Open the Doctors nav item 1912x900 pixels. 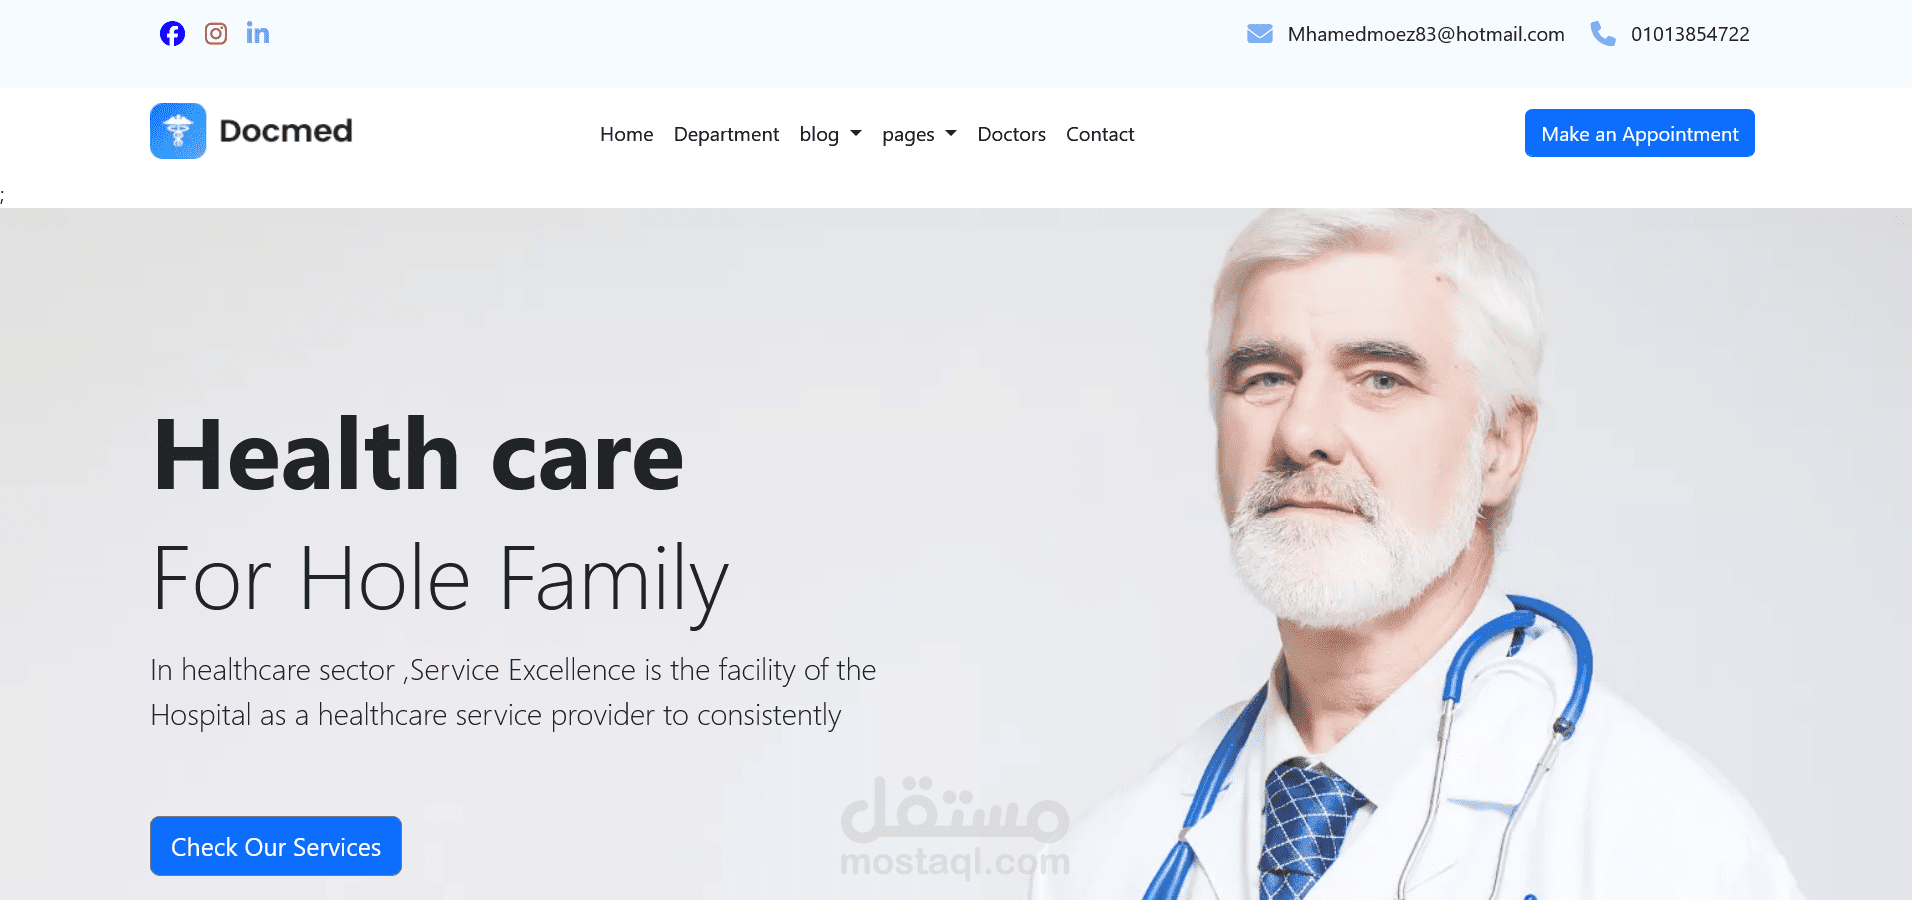click(x=1011, y=134)
